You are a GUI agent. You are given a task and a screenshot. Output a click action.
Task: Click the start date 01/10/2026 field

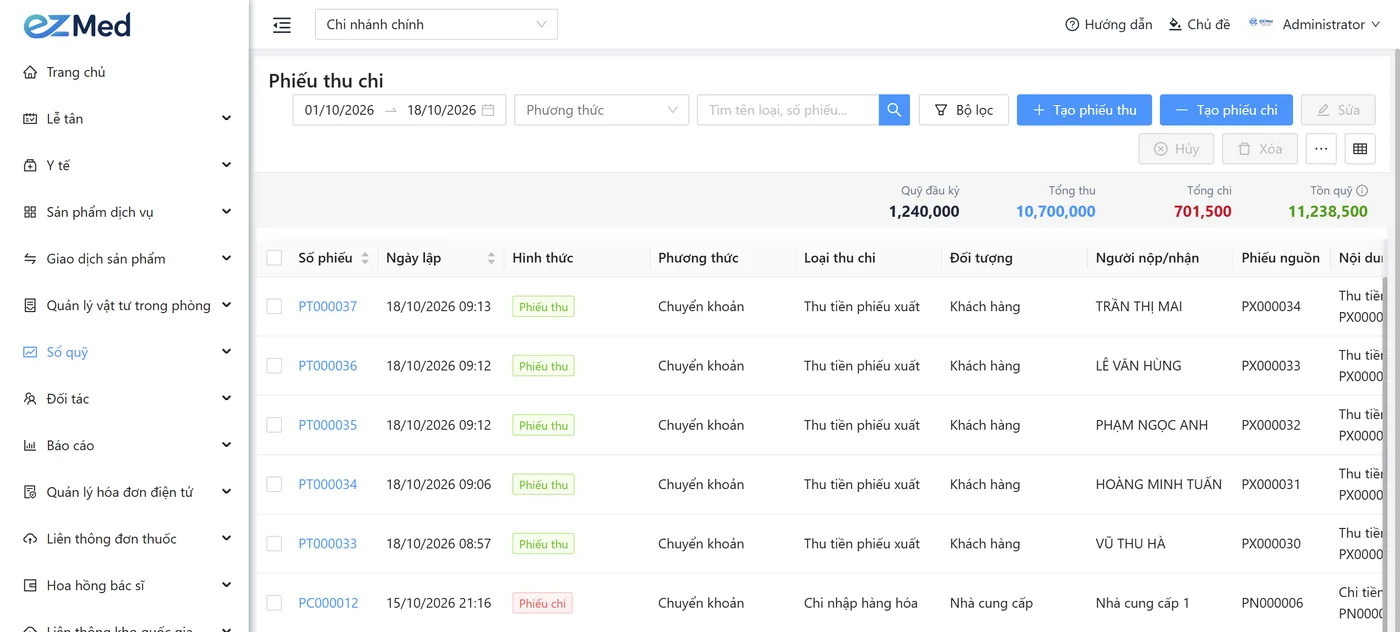[339, 110]
